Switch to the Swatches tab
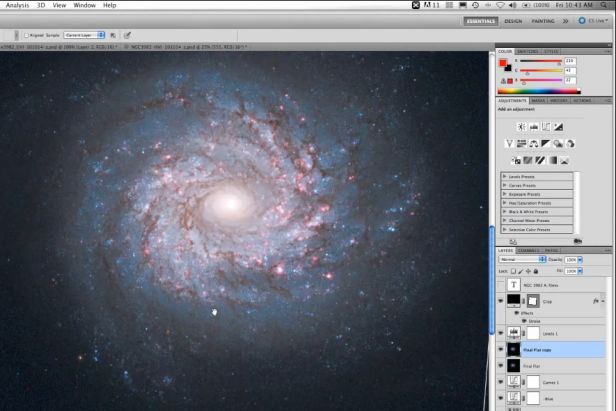 tap(528, 51)
